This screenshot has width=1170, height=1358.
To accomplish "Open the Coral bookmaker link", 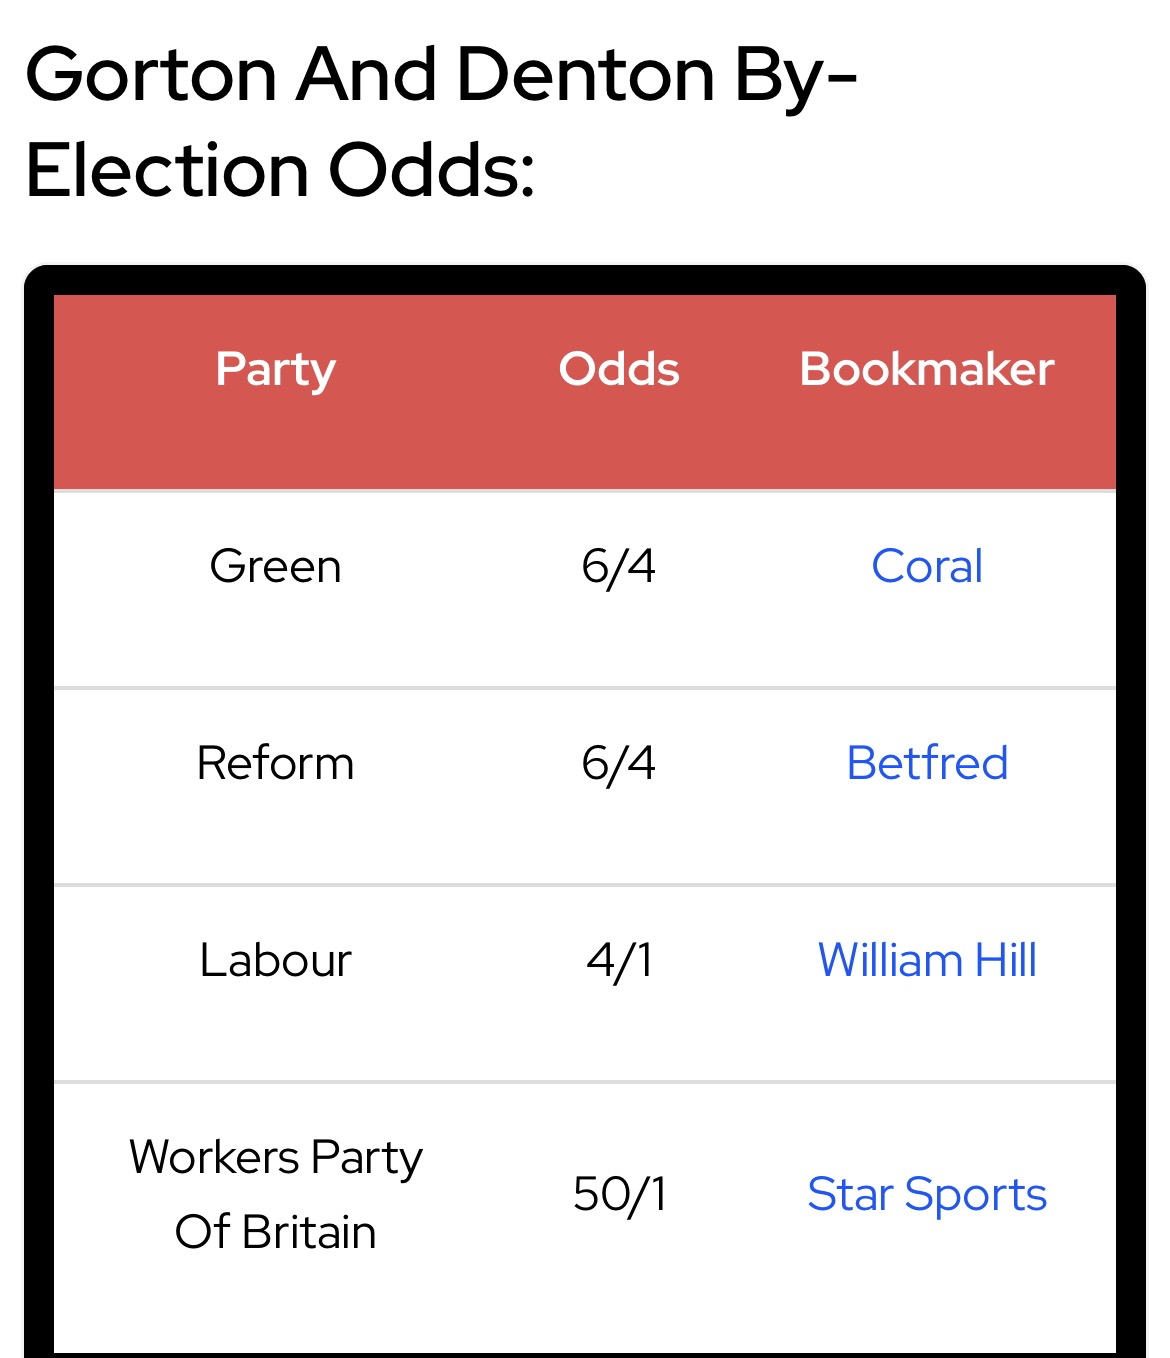I will (x=926, y=566).
